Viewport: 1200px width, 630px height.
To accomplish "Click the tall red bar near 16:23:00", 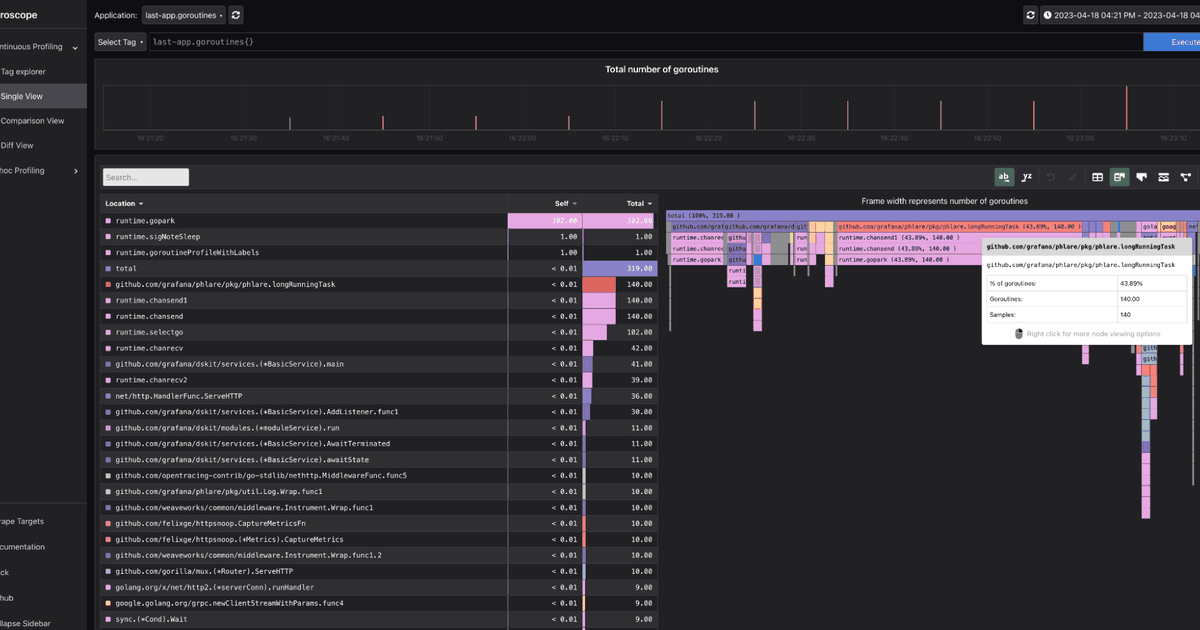I will click(x=1127, y=108).
